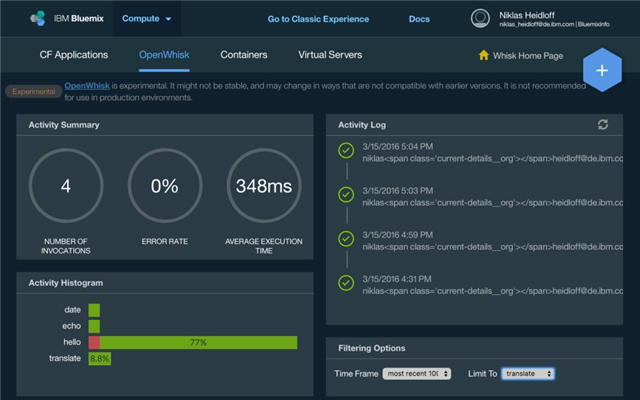640x400 pixels.
Task: Click Niklas Heidloff user name
Action: click(527, 16)
